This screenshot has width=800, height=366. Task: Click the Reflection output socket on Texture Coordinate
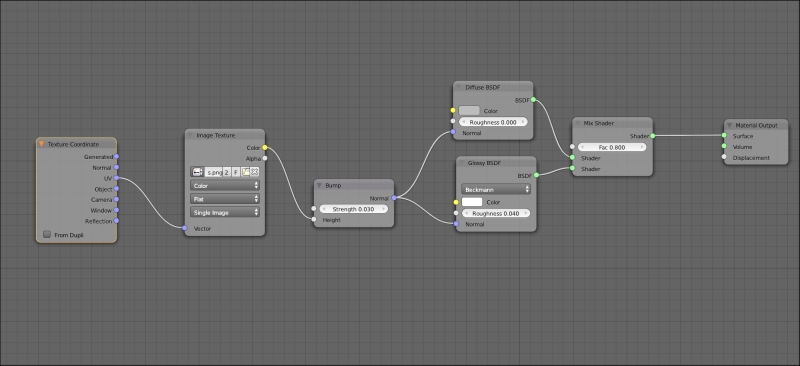tap(116, 221)
